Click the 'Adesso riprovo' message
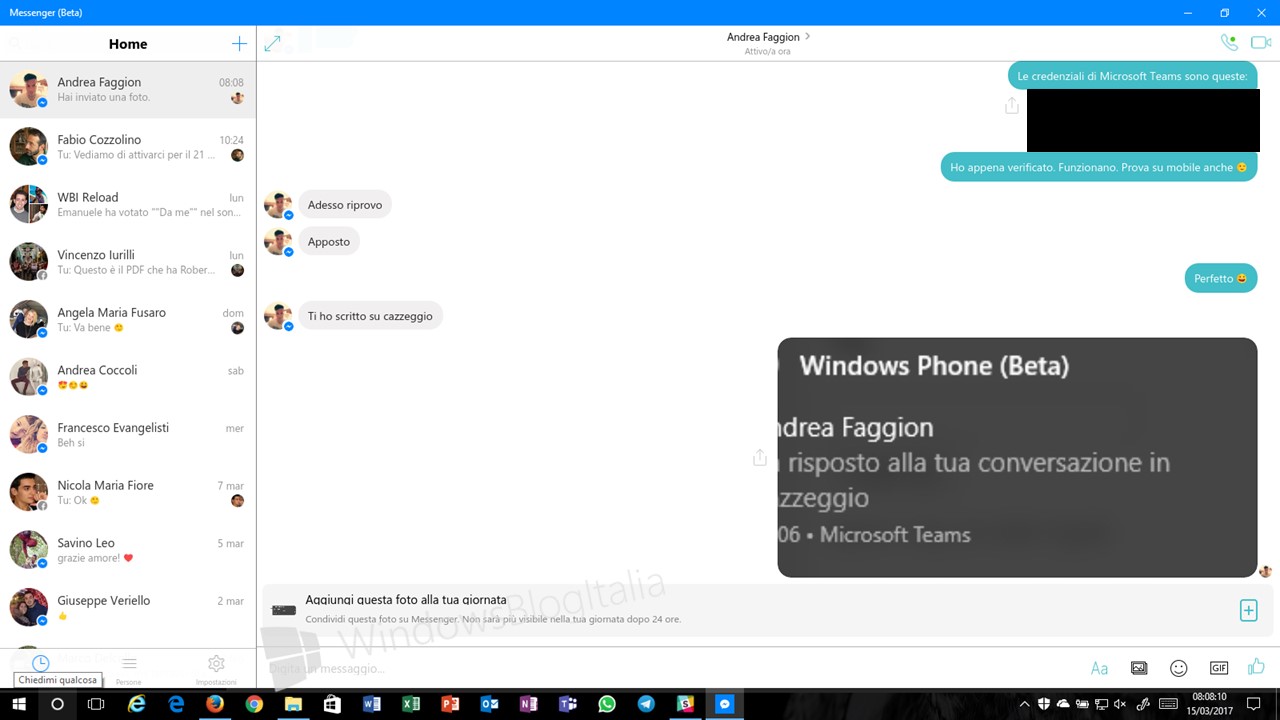Screen dimensions: 1280x720 pyautogui.click(x=345, y=205)
